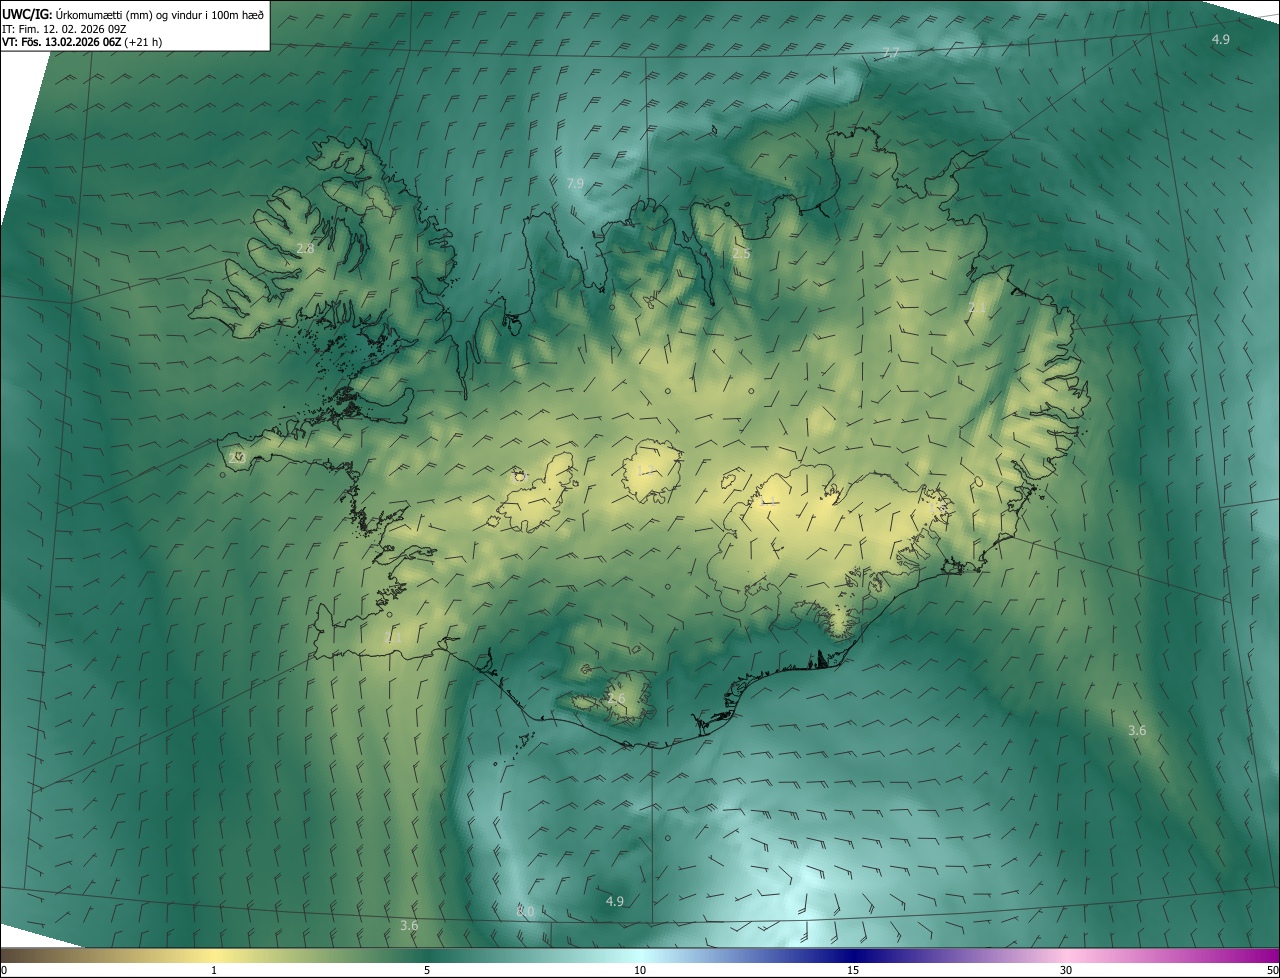Pick the dark navy band of the colour bar

[853, 955]
